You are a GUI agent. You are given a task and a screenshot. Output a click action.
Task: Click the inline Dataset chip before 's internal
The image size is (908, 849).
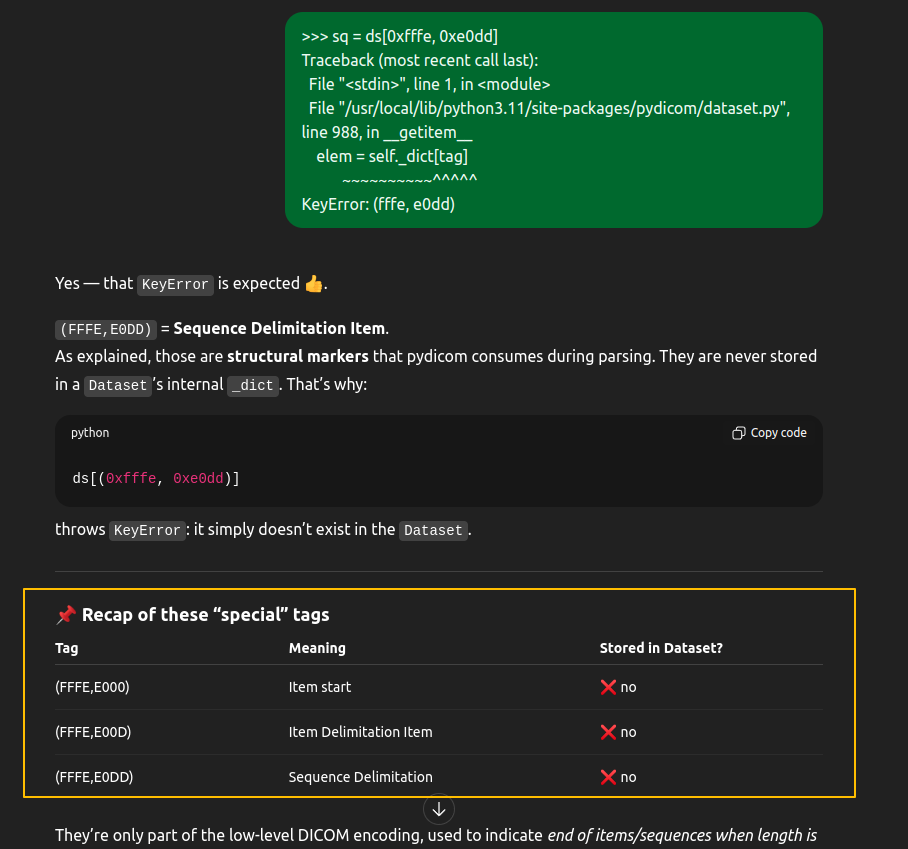point(118,385)
